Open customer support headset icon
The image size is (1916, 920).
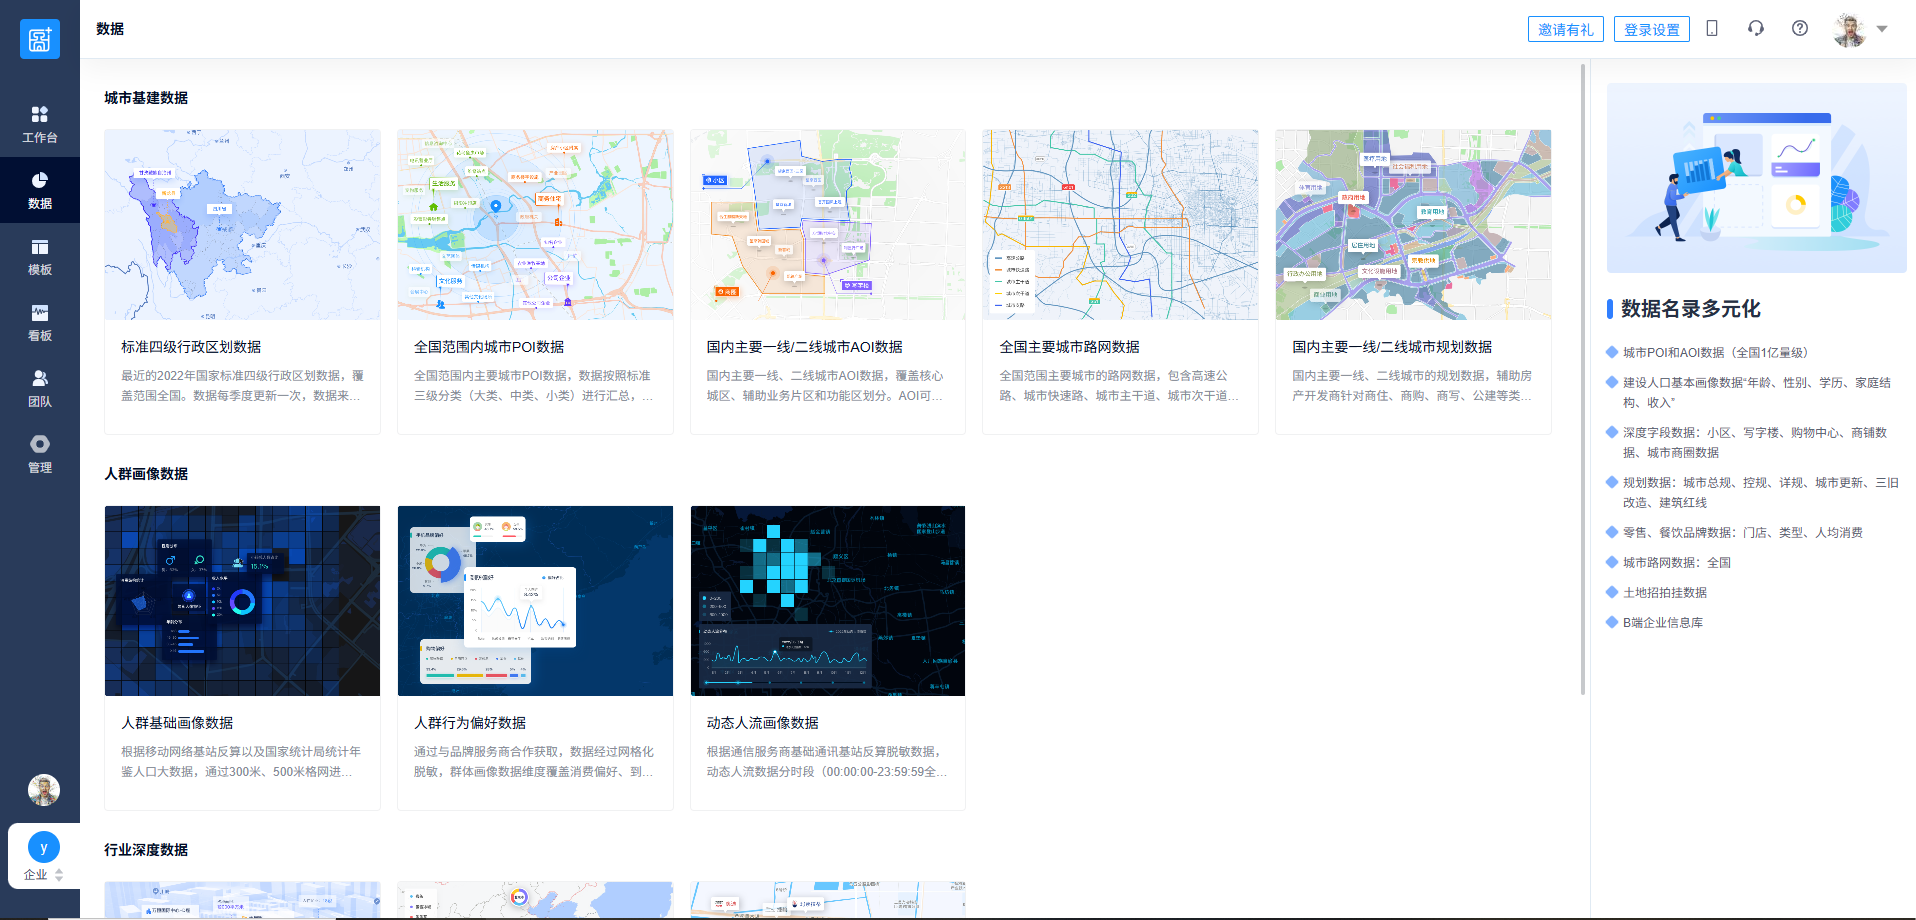1756,29
